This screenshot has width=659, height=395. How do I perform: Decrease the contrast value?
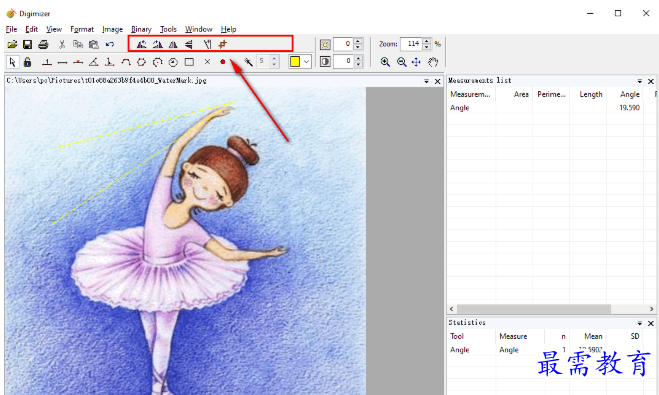click(x=358, y=65)
